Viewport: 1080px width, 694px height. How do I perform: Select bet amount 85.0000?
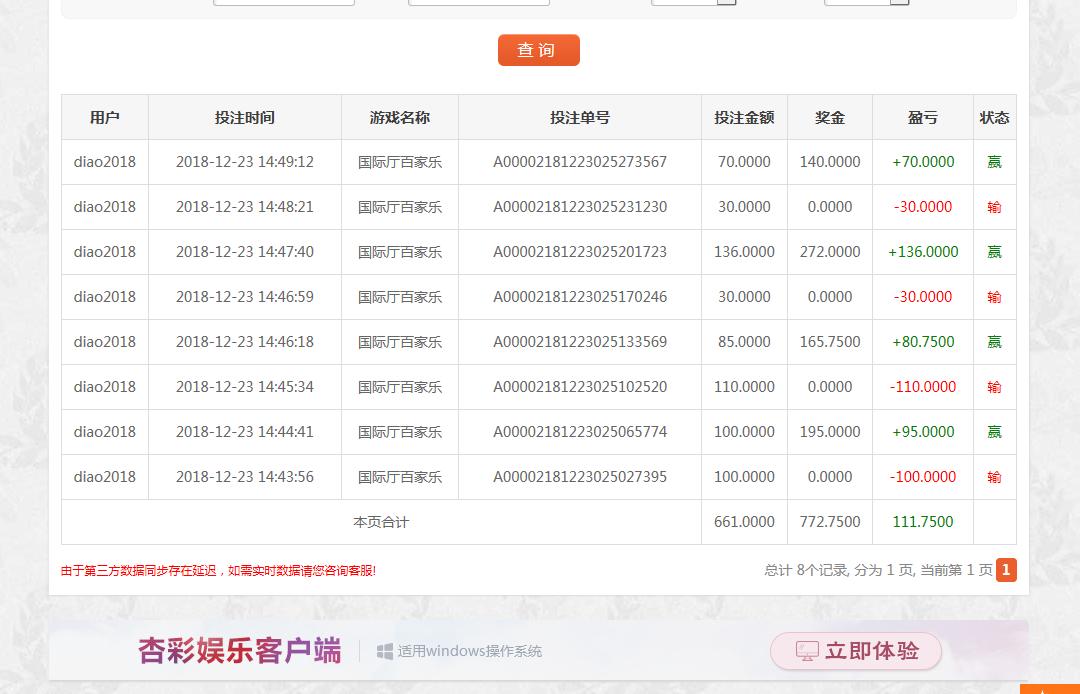point(744,342)
